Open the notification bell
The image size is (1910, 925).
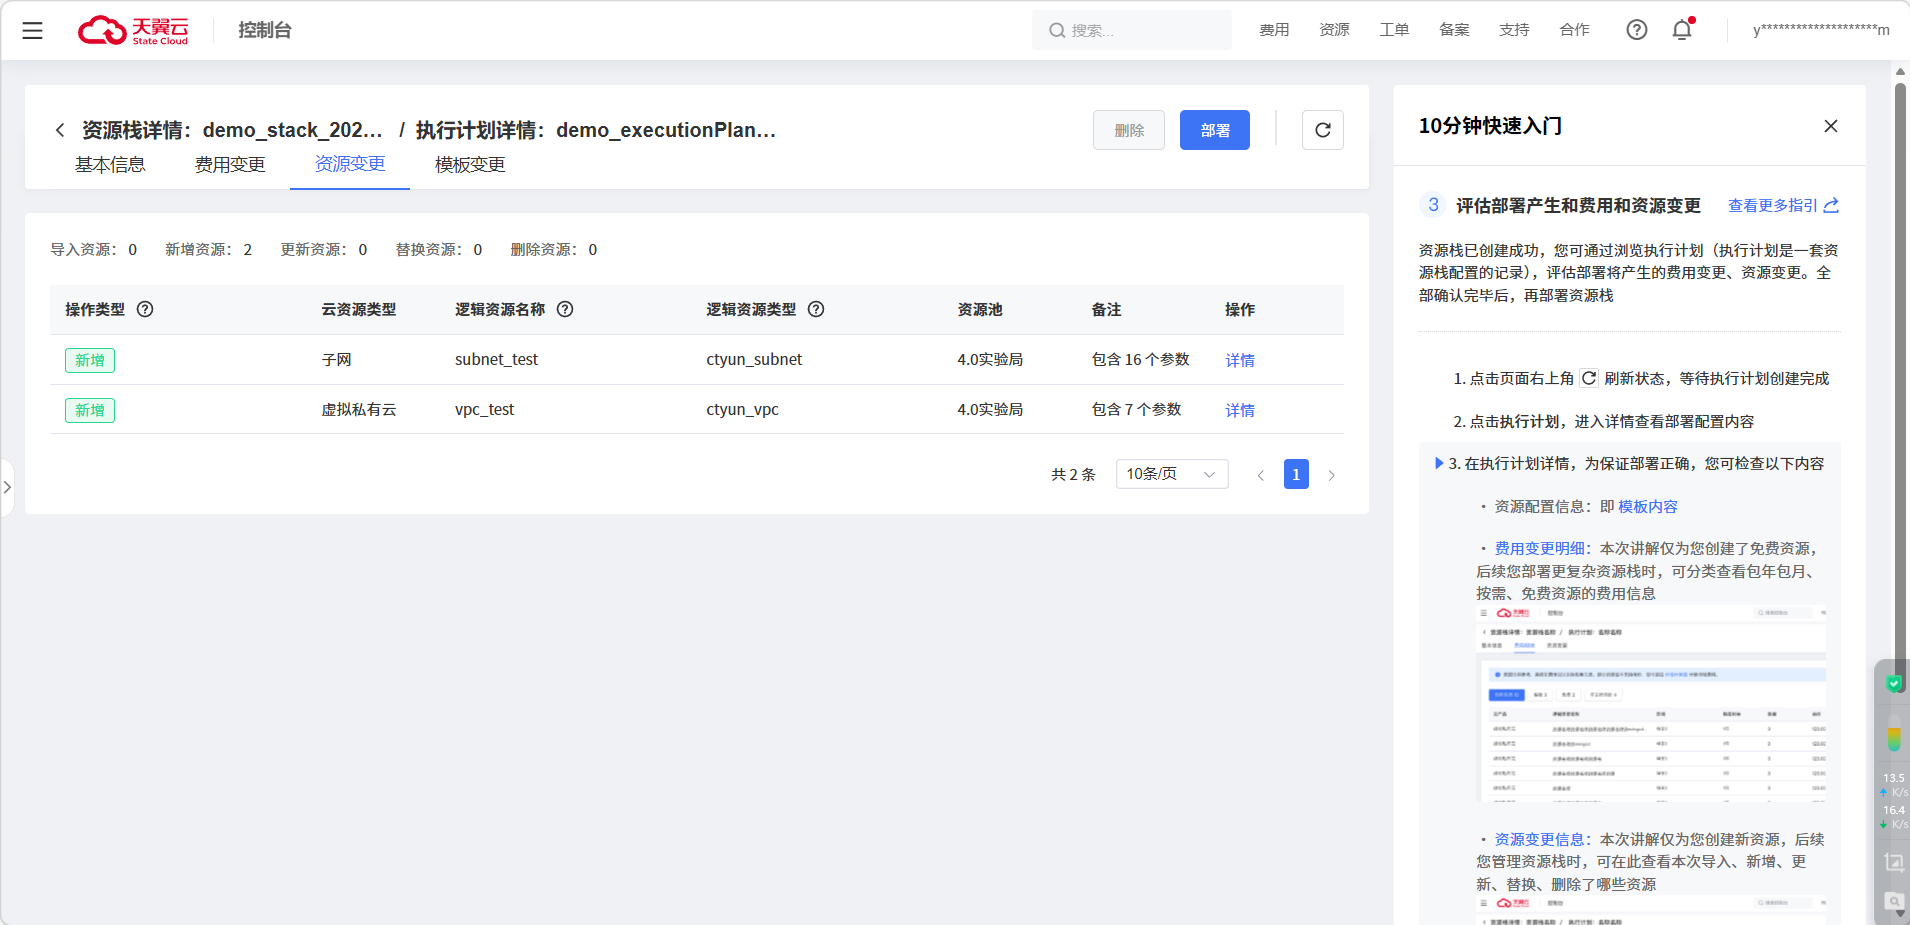1682,30
